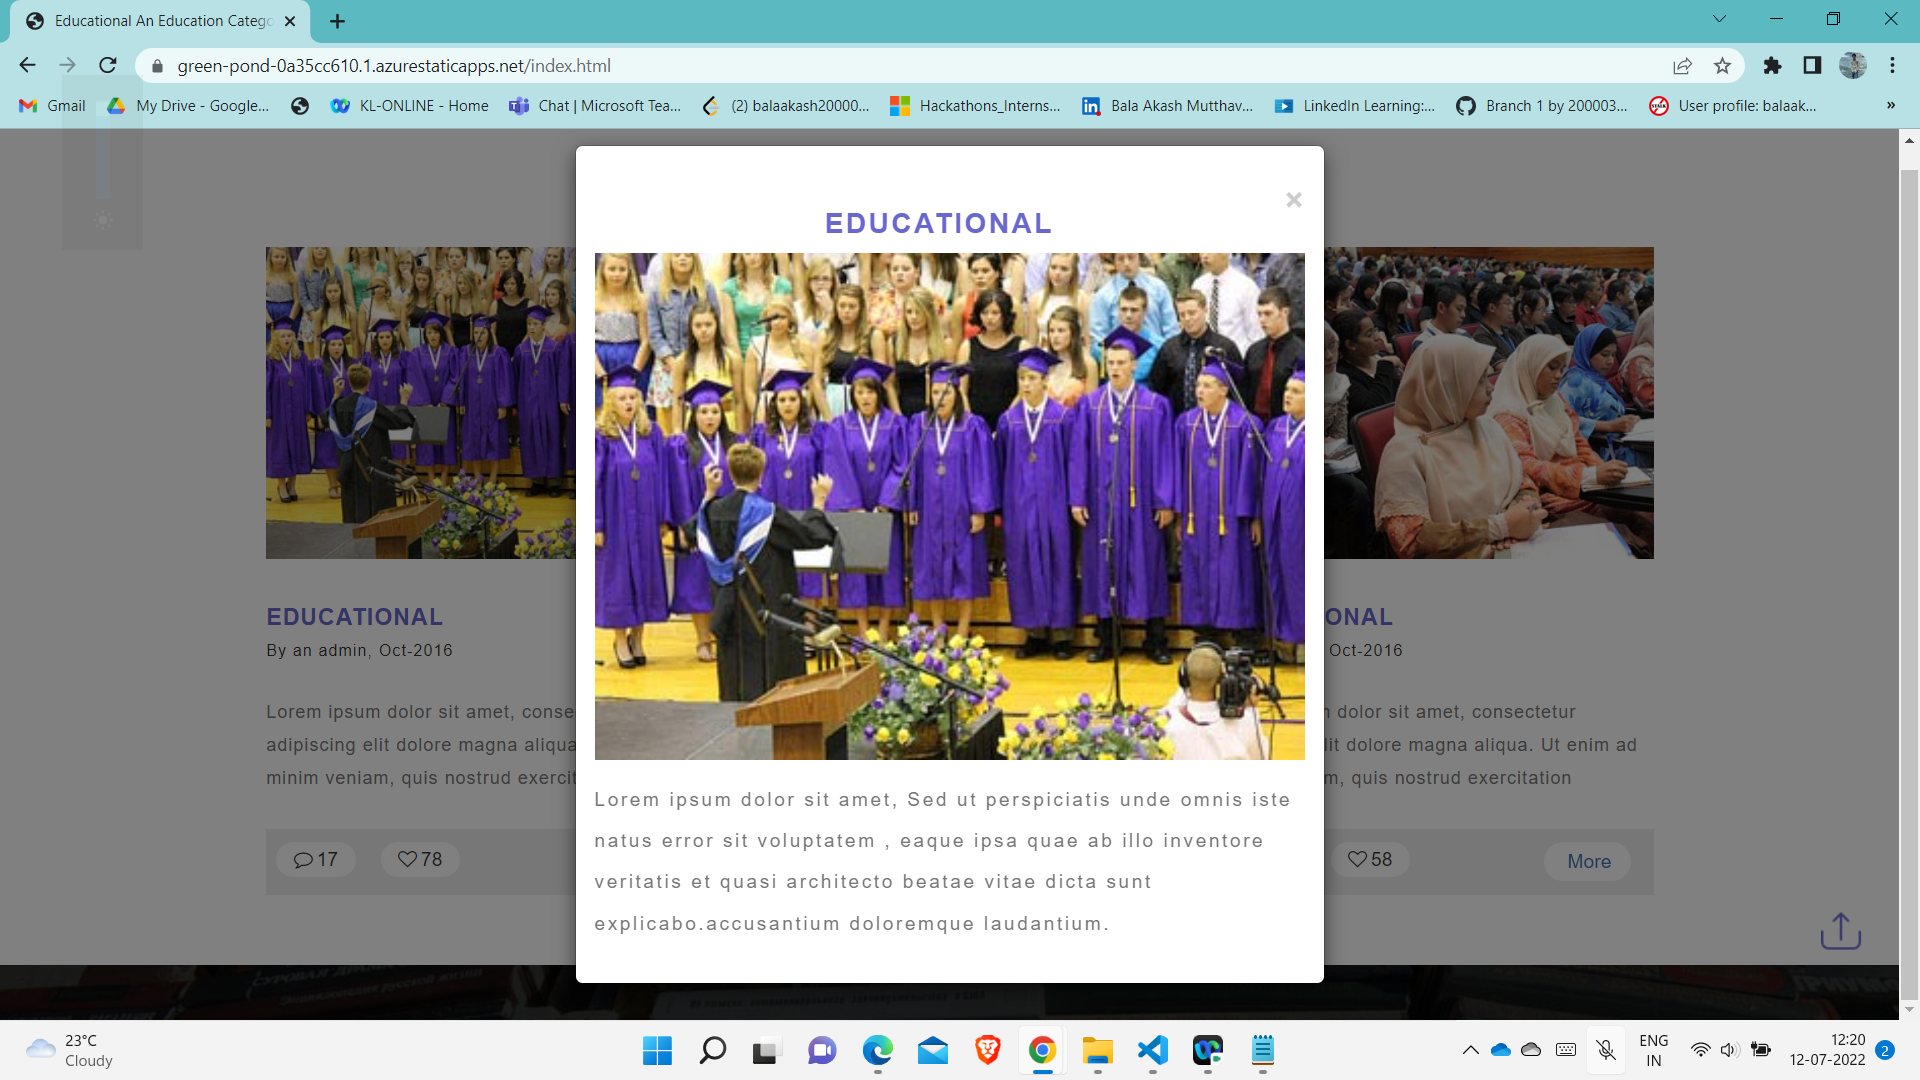Open the clock showing 12-07-2022
Viewport: 1920px width, 1080px height.
pos(1827,1050)
